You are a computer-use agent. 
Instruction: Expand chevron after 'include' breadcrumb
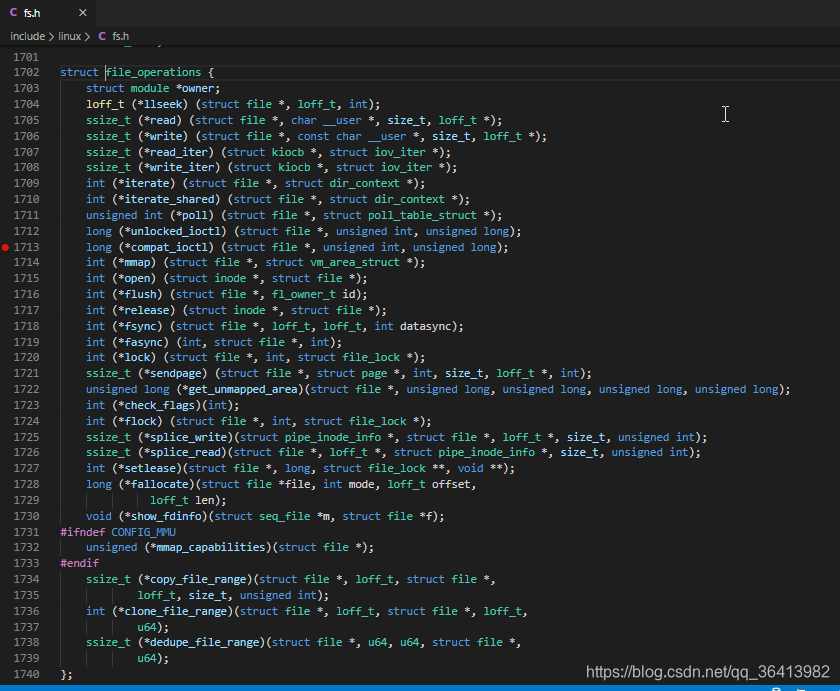(51, 36)
